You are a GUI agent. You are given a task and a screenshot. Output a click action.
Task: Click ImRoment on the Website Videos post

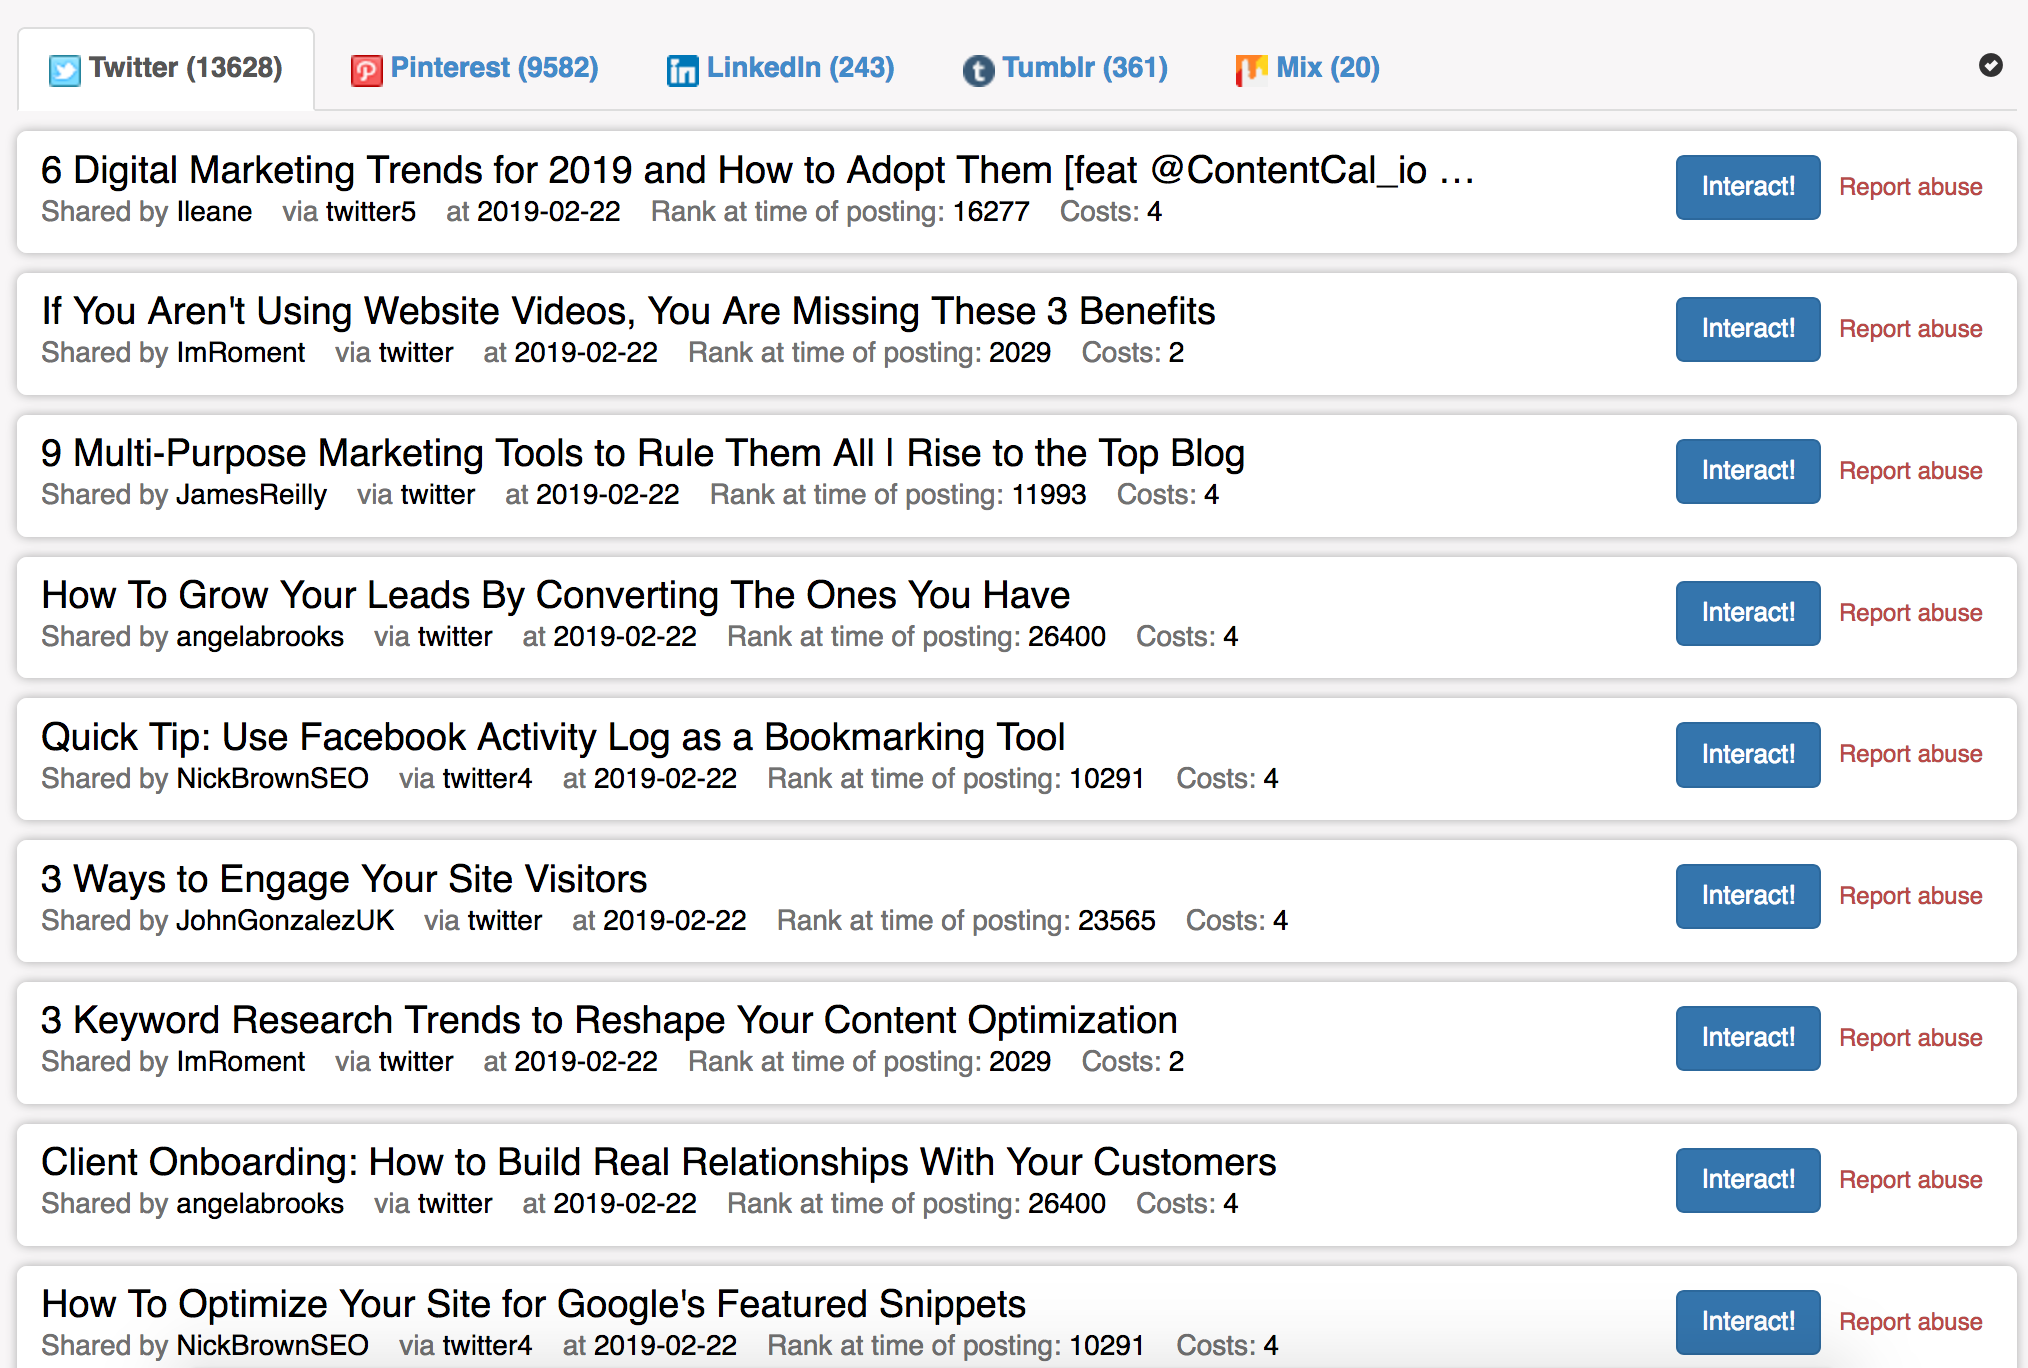point(241,353)
